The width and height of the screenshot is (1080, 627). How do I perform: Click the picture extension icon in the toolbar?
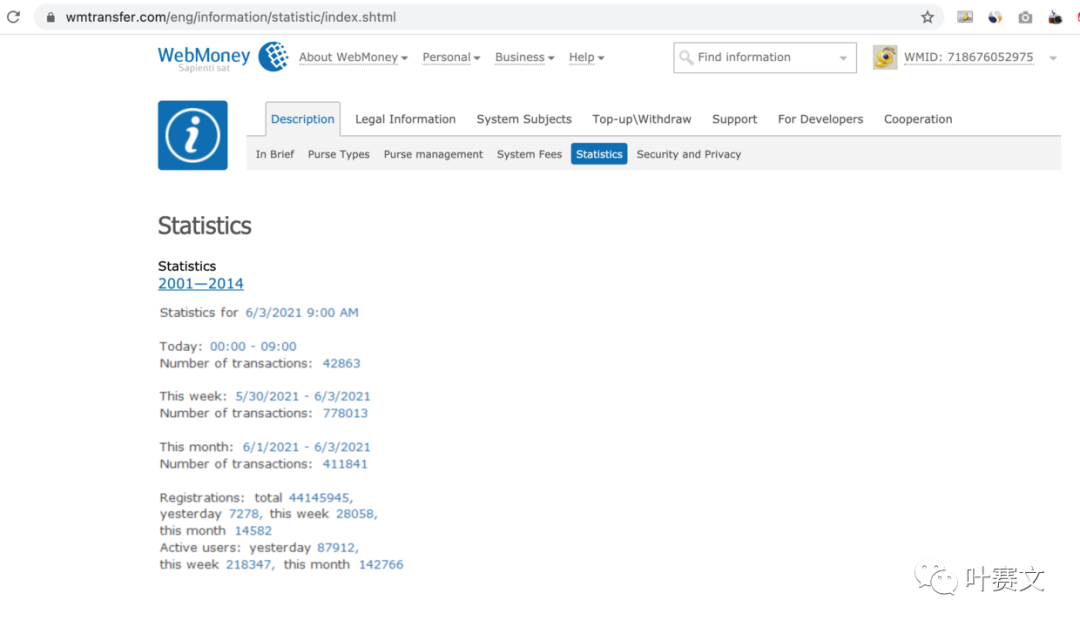click(x=965, y=17)
